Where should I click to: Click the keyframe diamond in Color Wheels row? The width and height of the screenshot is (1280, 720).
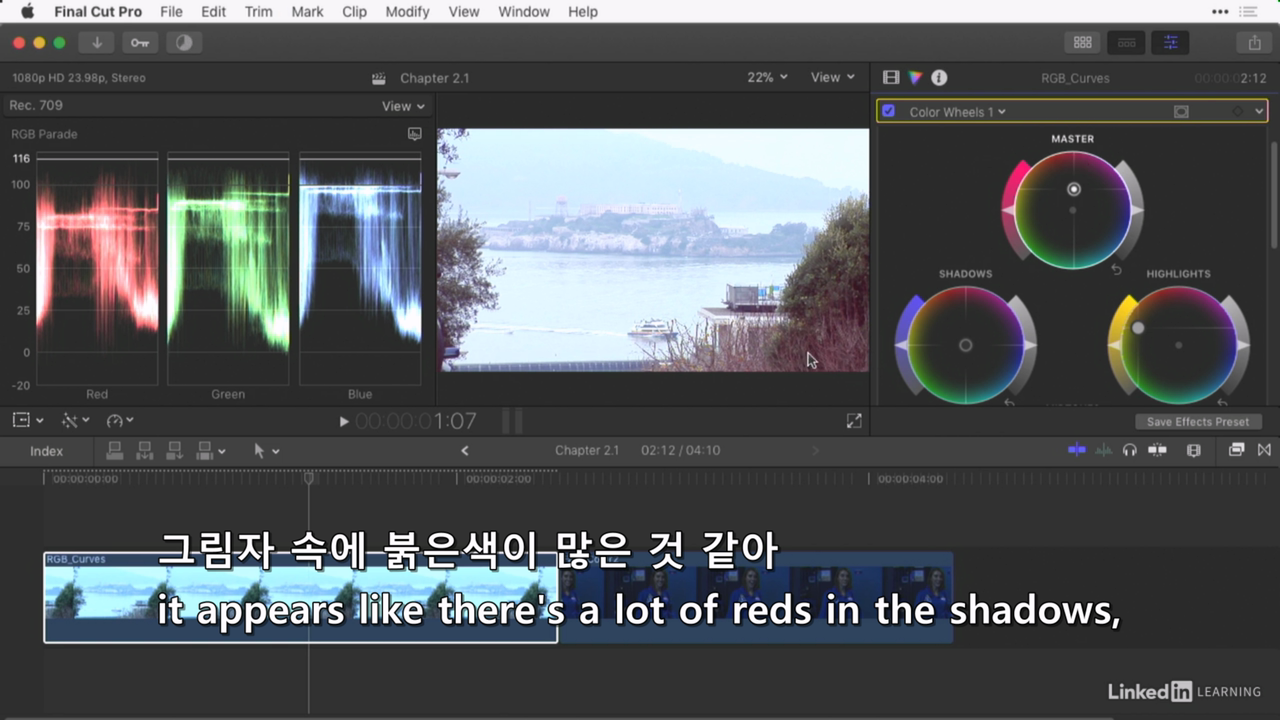[x=1238, y=112]
